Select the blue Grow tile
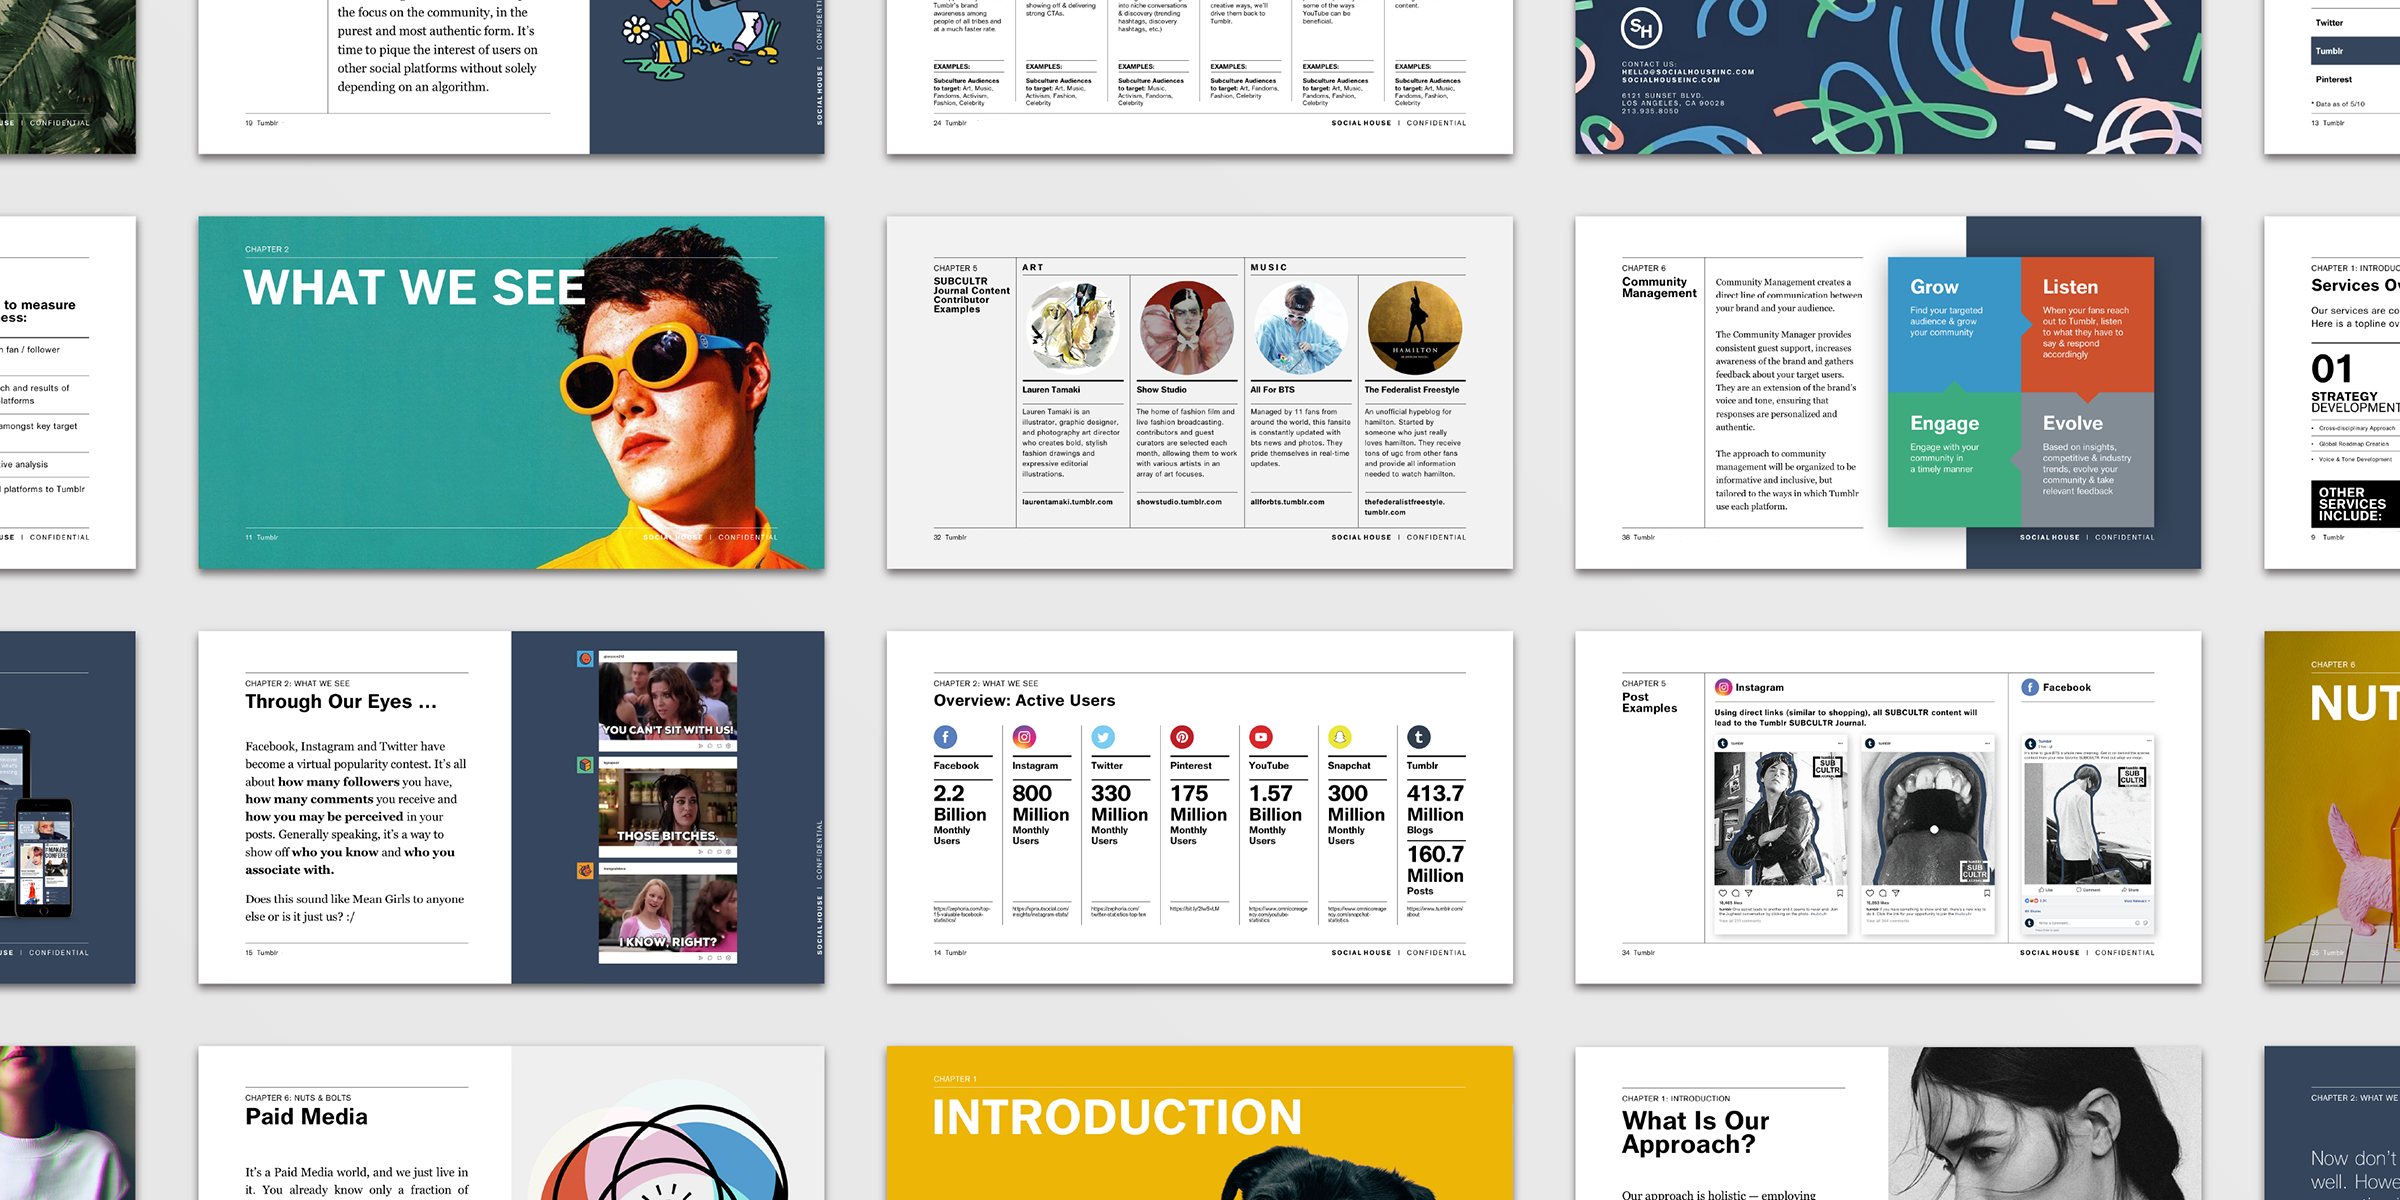This screenshot has height=1200, width=2400. coord(1953,323)
